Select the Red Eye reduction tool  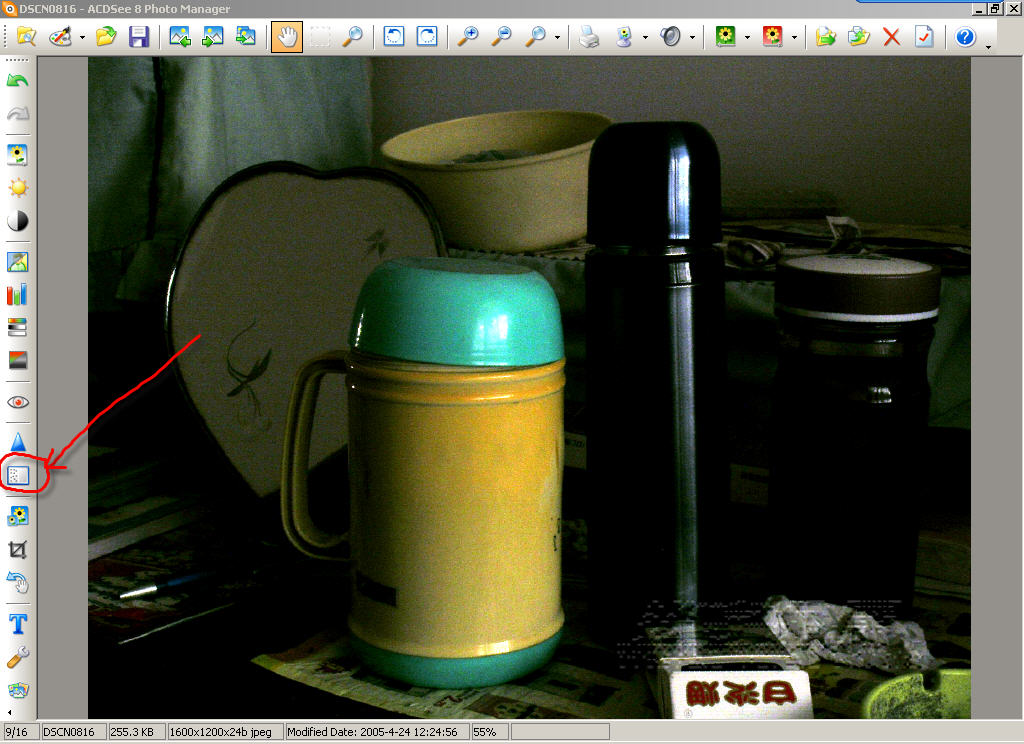18,402
